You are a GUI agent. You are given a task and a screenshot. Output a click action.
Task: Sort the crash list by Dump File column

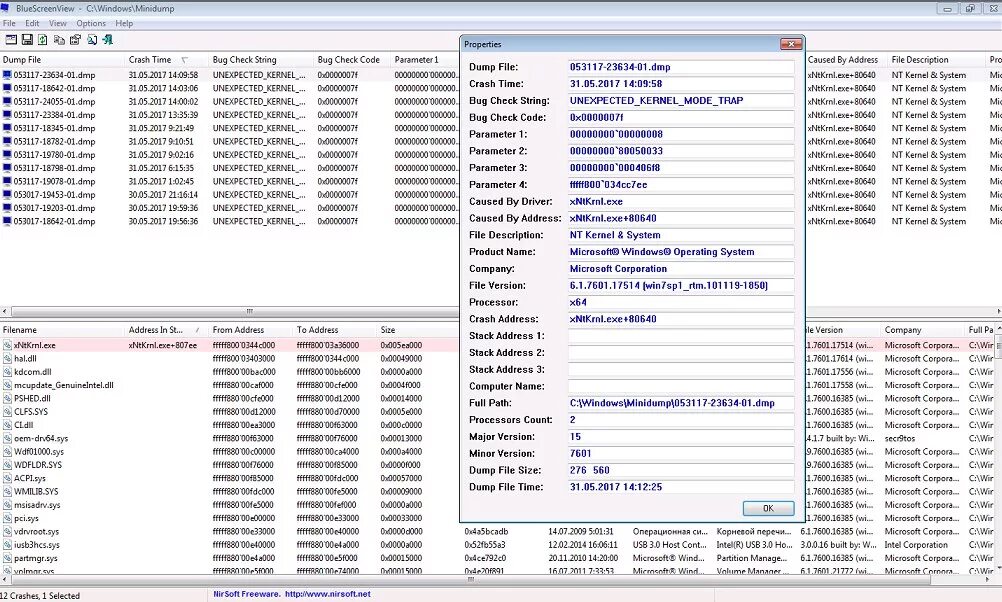tap(63, 59)
